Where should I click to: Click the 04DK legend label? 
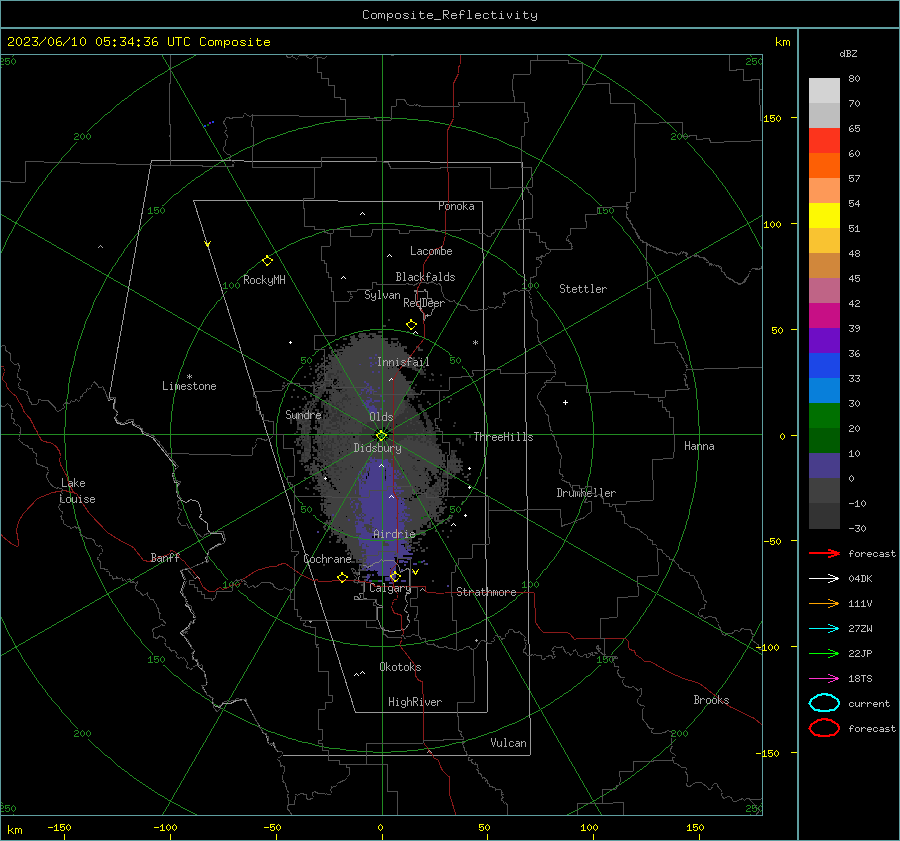point(860,579)
